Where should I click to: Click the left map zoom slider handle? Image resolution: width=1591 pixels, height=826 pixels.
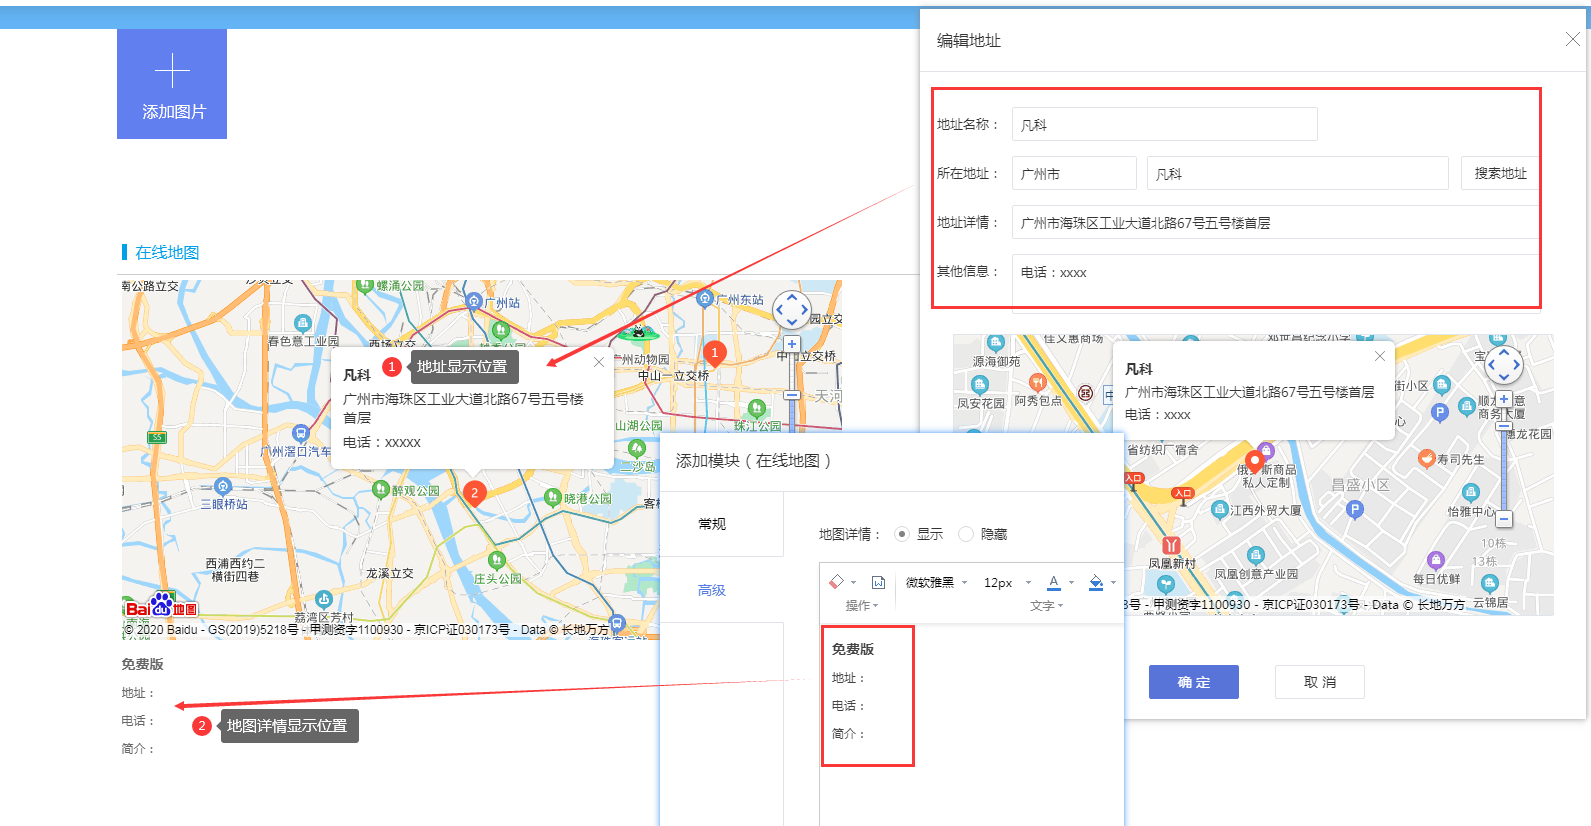click(792, 395)
